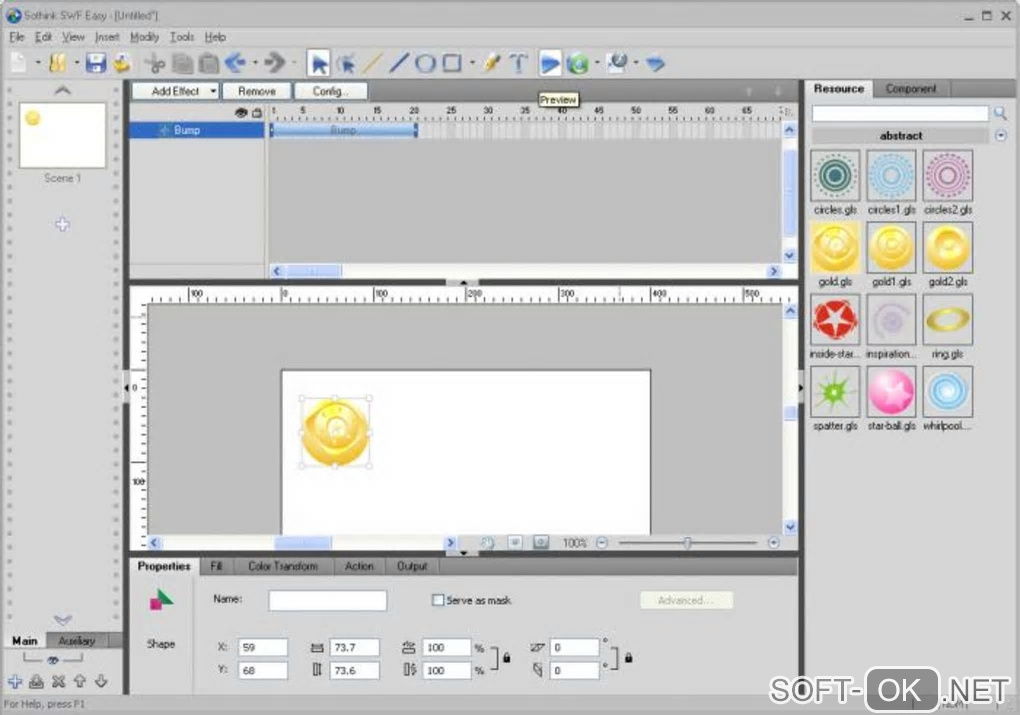
Task: Open the Modify menu
Action: click(x=144, y=37)
